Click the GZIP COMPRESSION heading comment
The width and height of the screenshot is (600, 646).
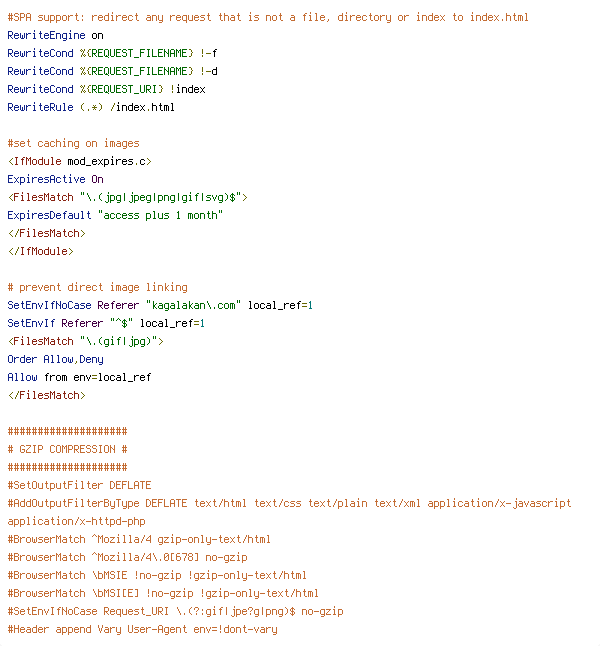pyautogui.click(x=68, y=449)
